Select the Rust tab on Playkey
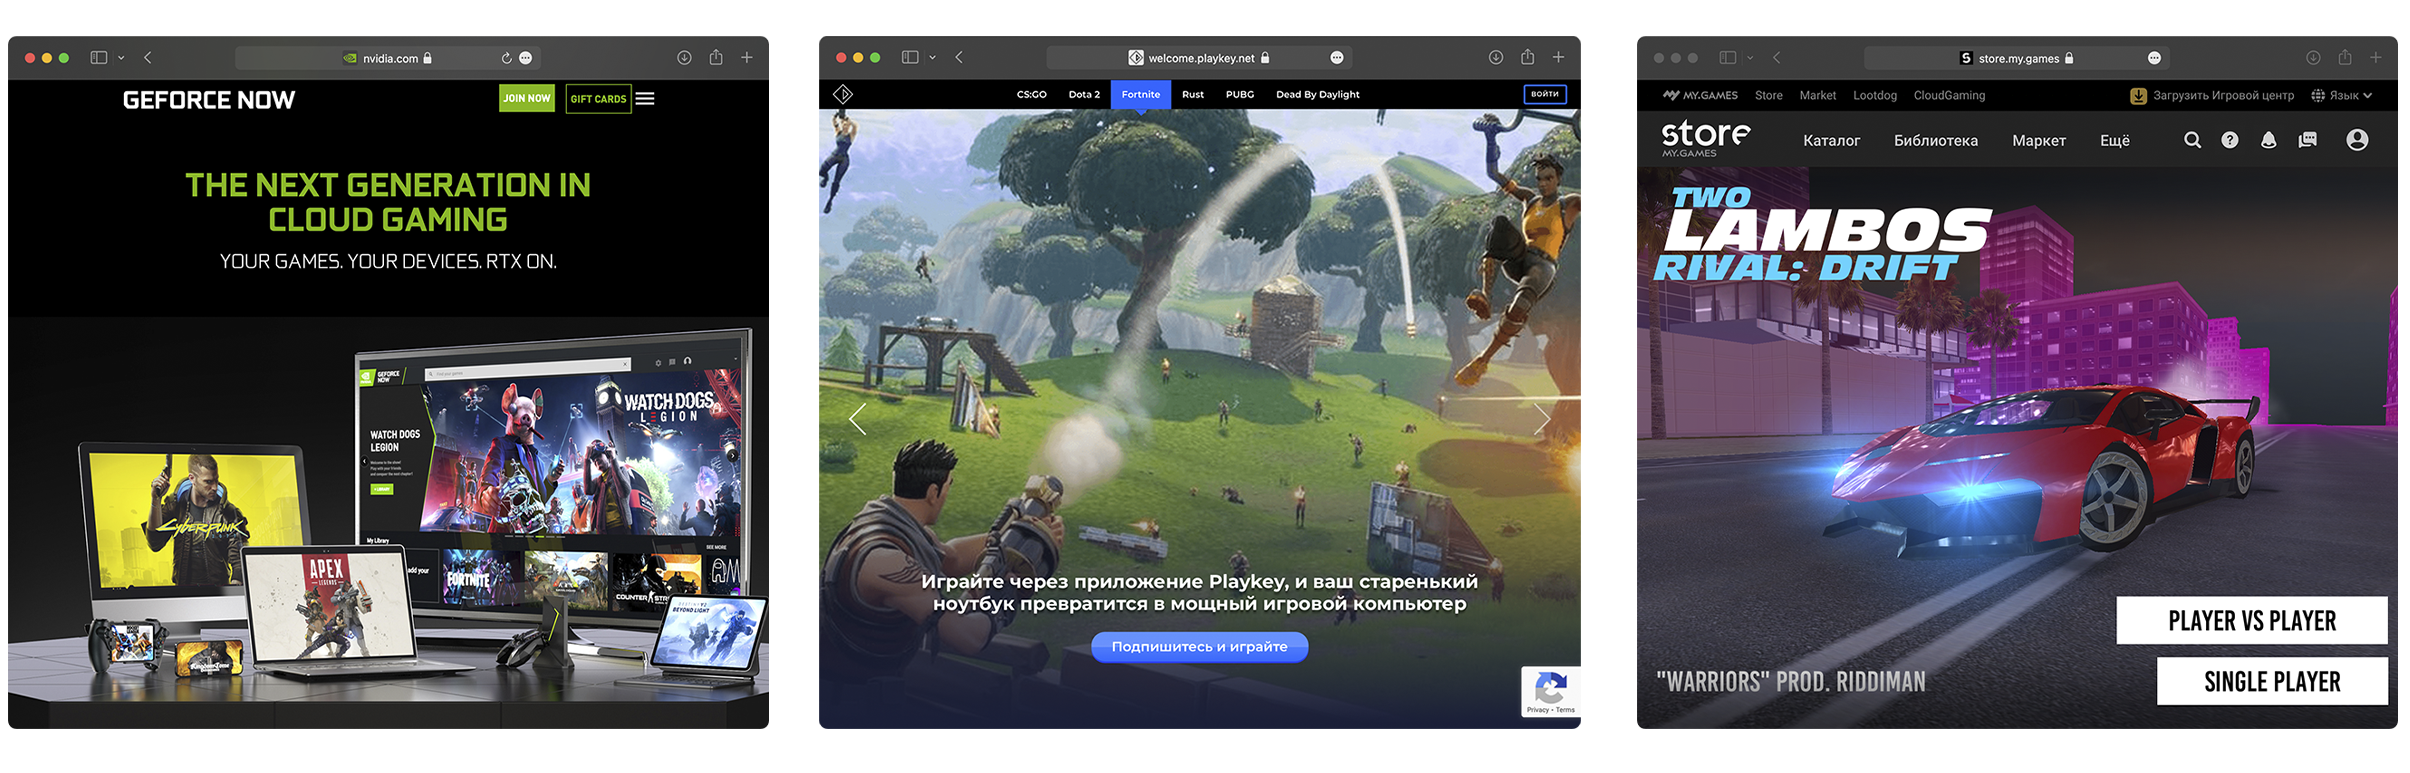Screen dimensions: 2410x773 point(1193,95)
